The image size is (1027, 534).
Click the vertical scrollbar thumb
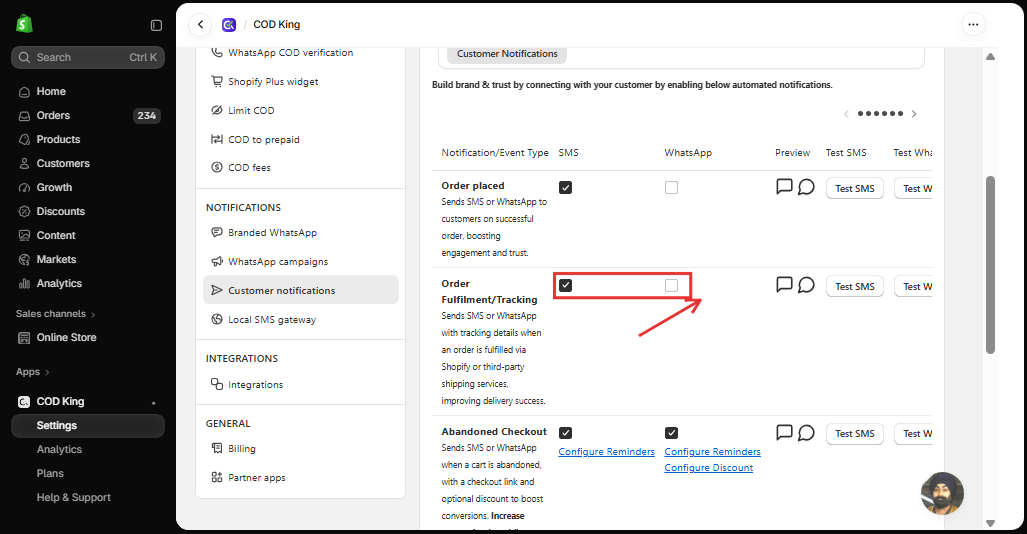pyautogui.click(x=990, y=265)
